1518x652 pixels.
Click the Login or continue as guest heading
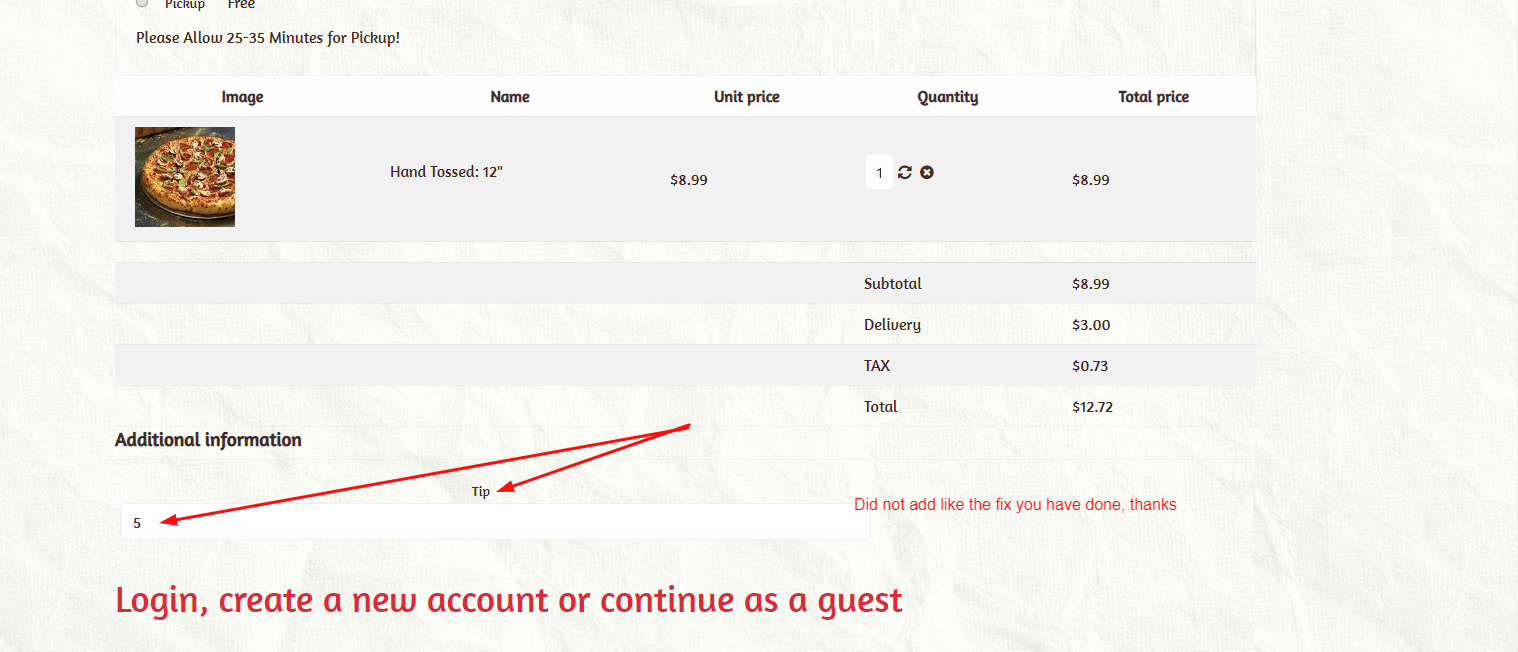click(x=509, y=600)
